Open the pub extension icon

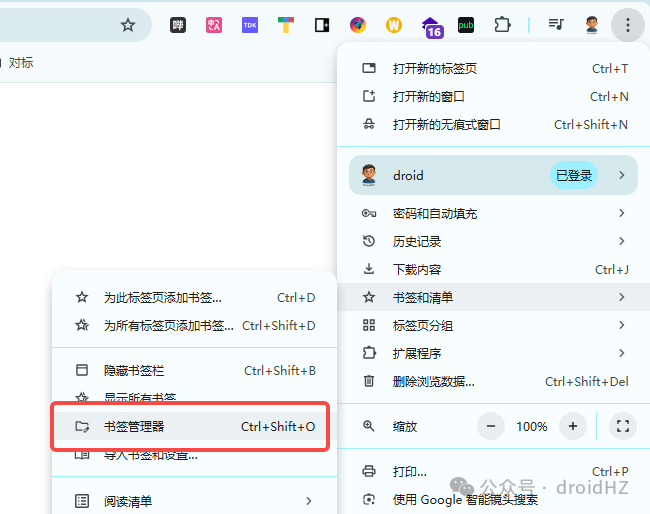click(x=466, y=25)
